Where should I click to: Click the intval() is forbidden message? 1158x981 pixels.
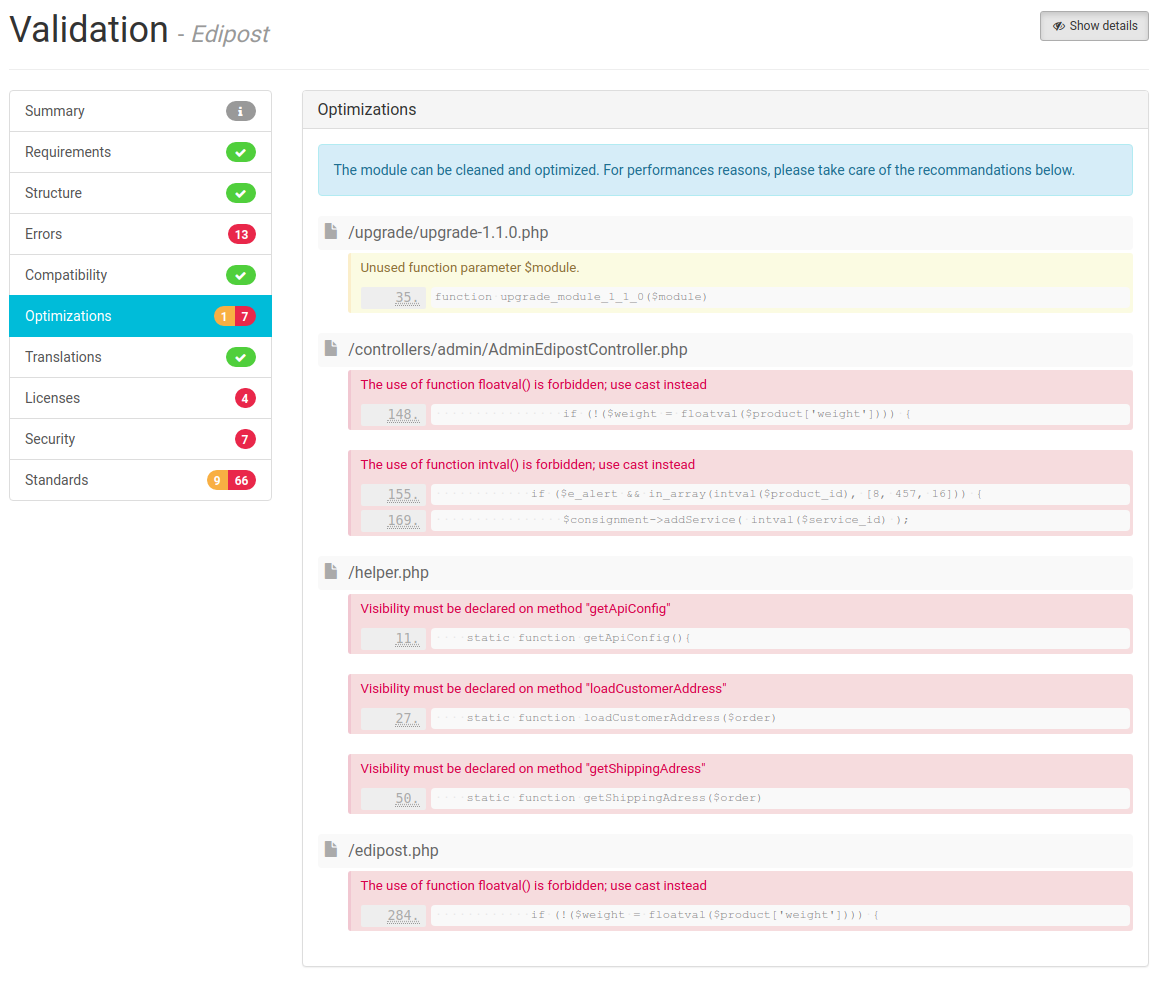coord(527,465)
